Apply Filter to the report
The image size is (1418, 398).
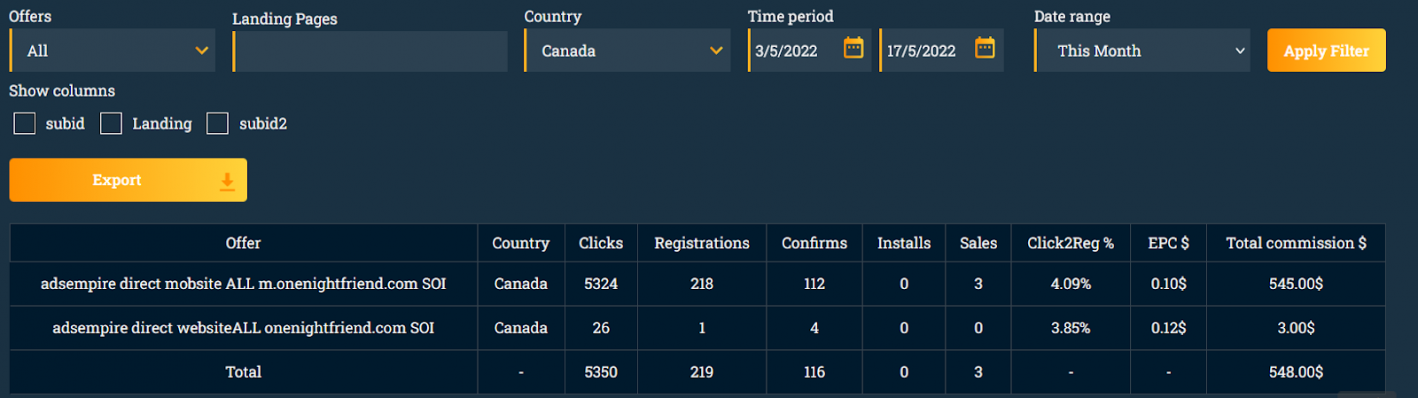coord(1326,50)
